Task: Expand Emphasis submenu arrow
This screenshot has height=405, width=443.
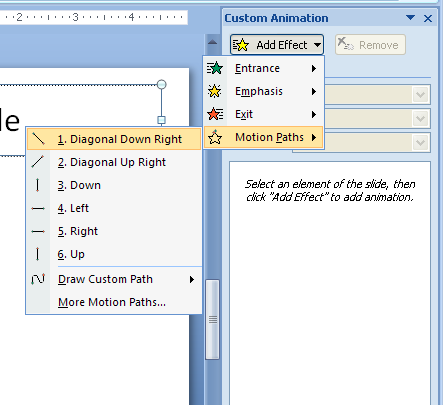Action: 314,91
